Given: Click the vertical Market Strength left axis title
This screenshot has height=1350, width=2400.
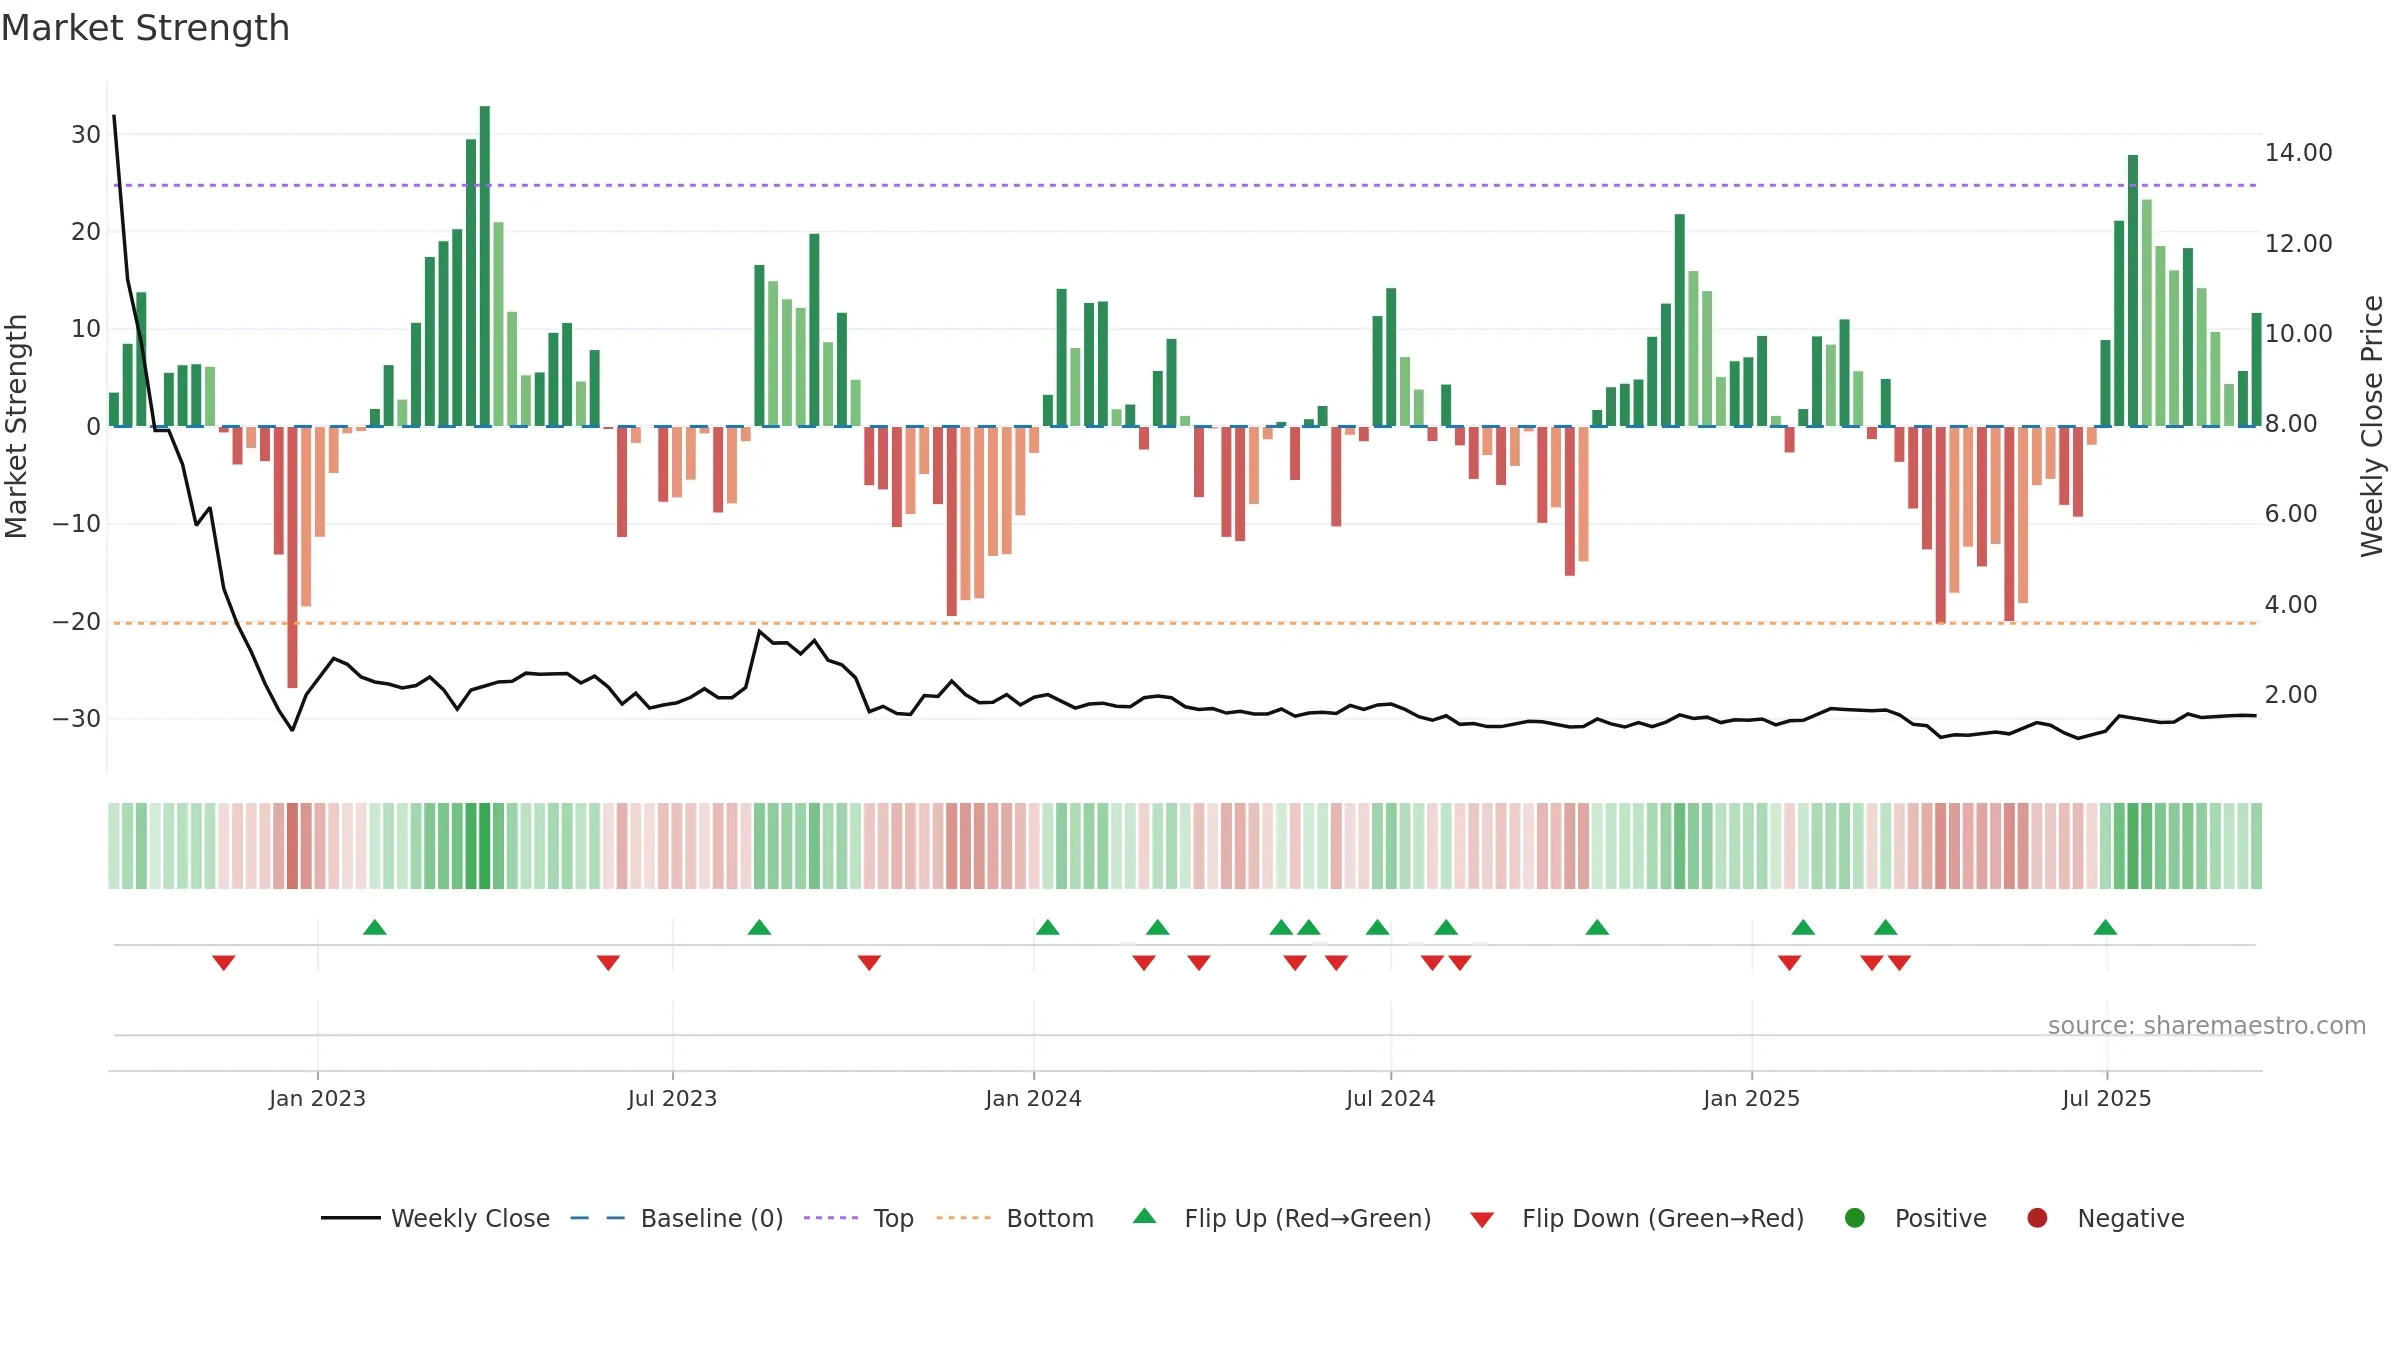Looking at the screenshot, I should pos(16,426).
